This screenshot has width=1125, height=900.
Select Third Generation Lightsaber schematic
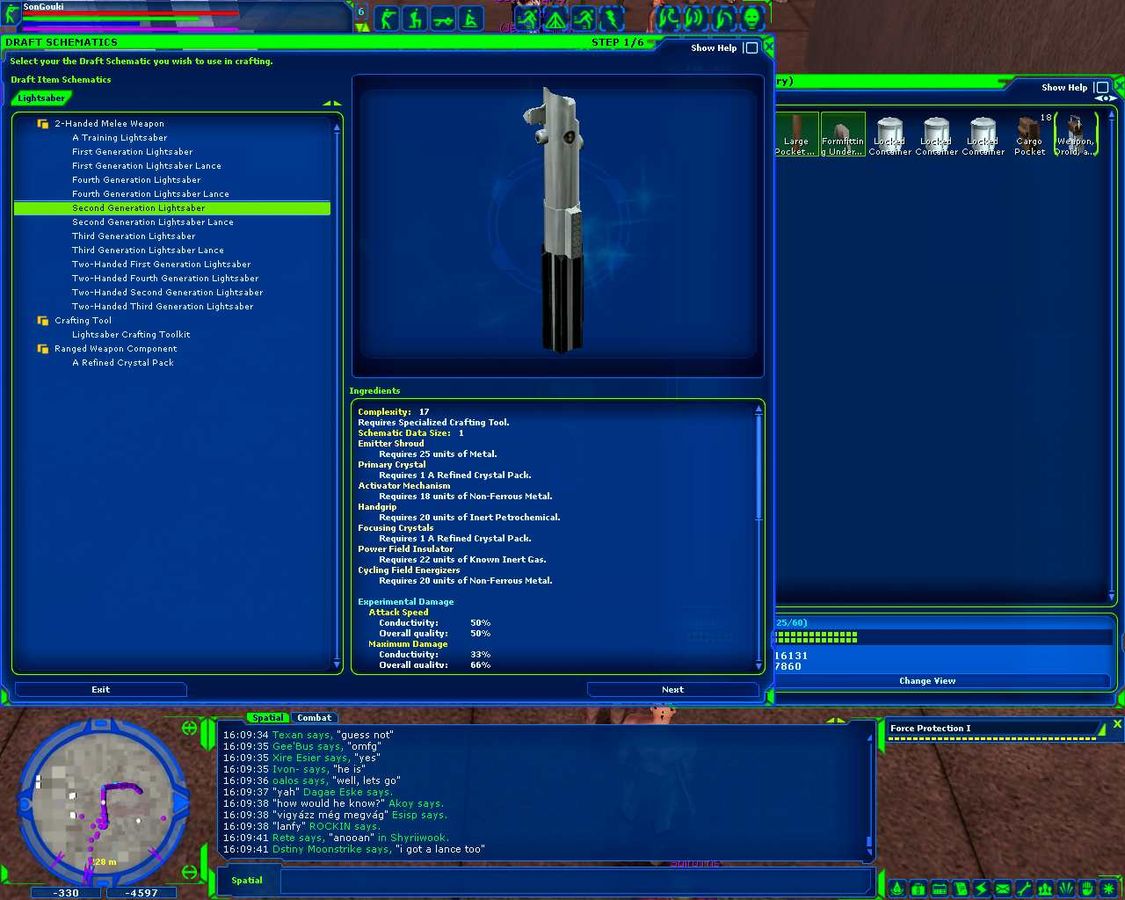pos(133,236)
